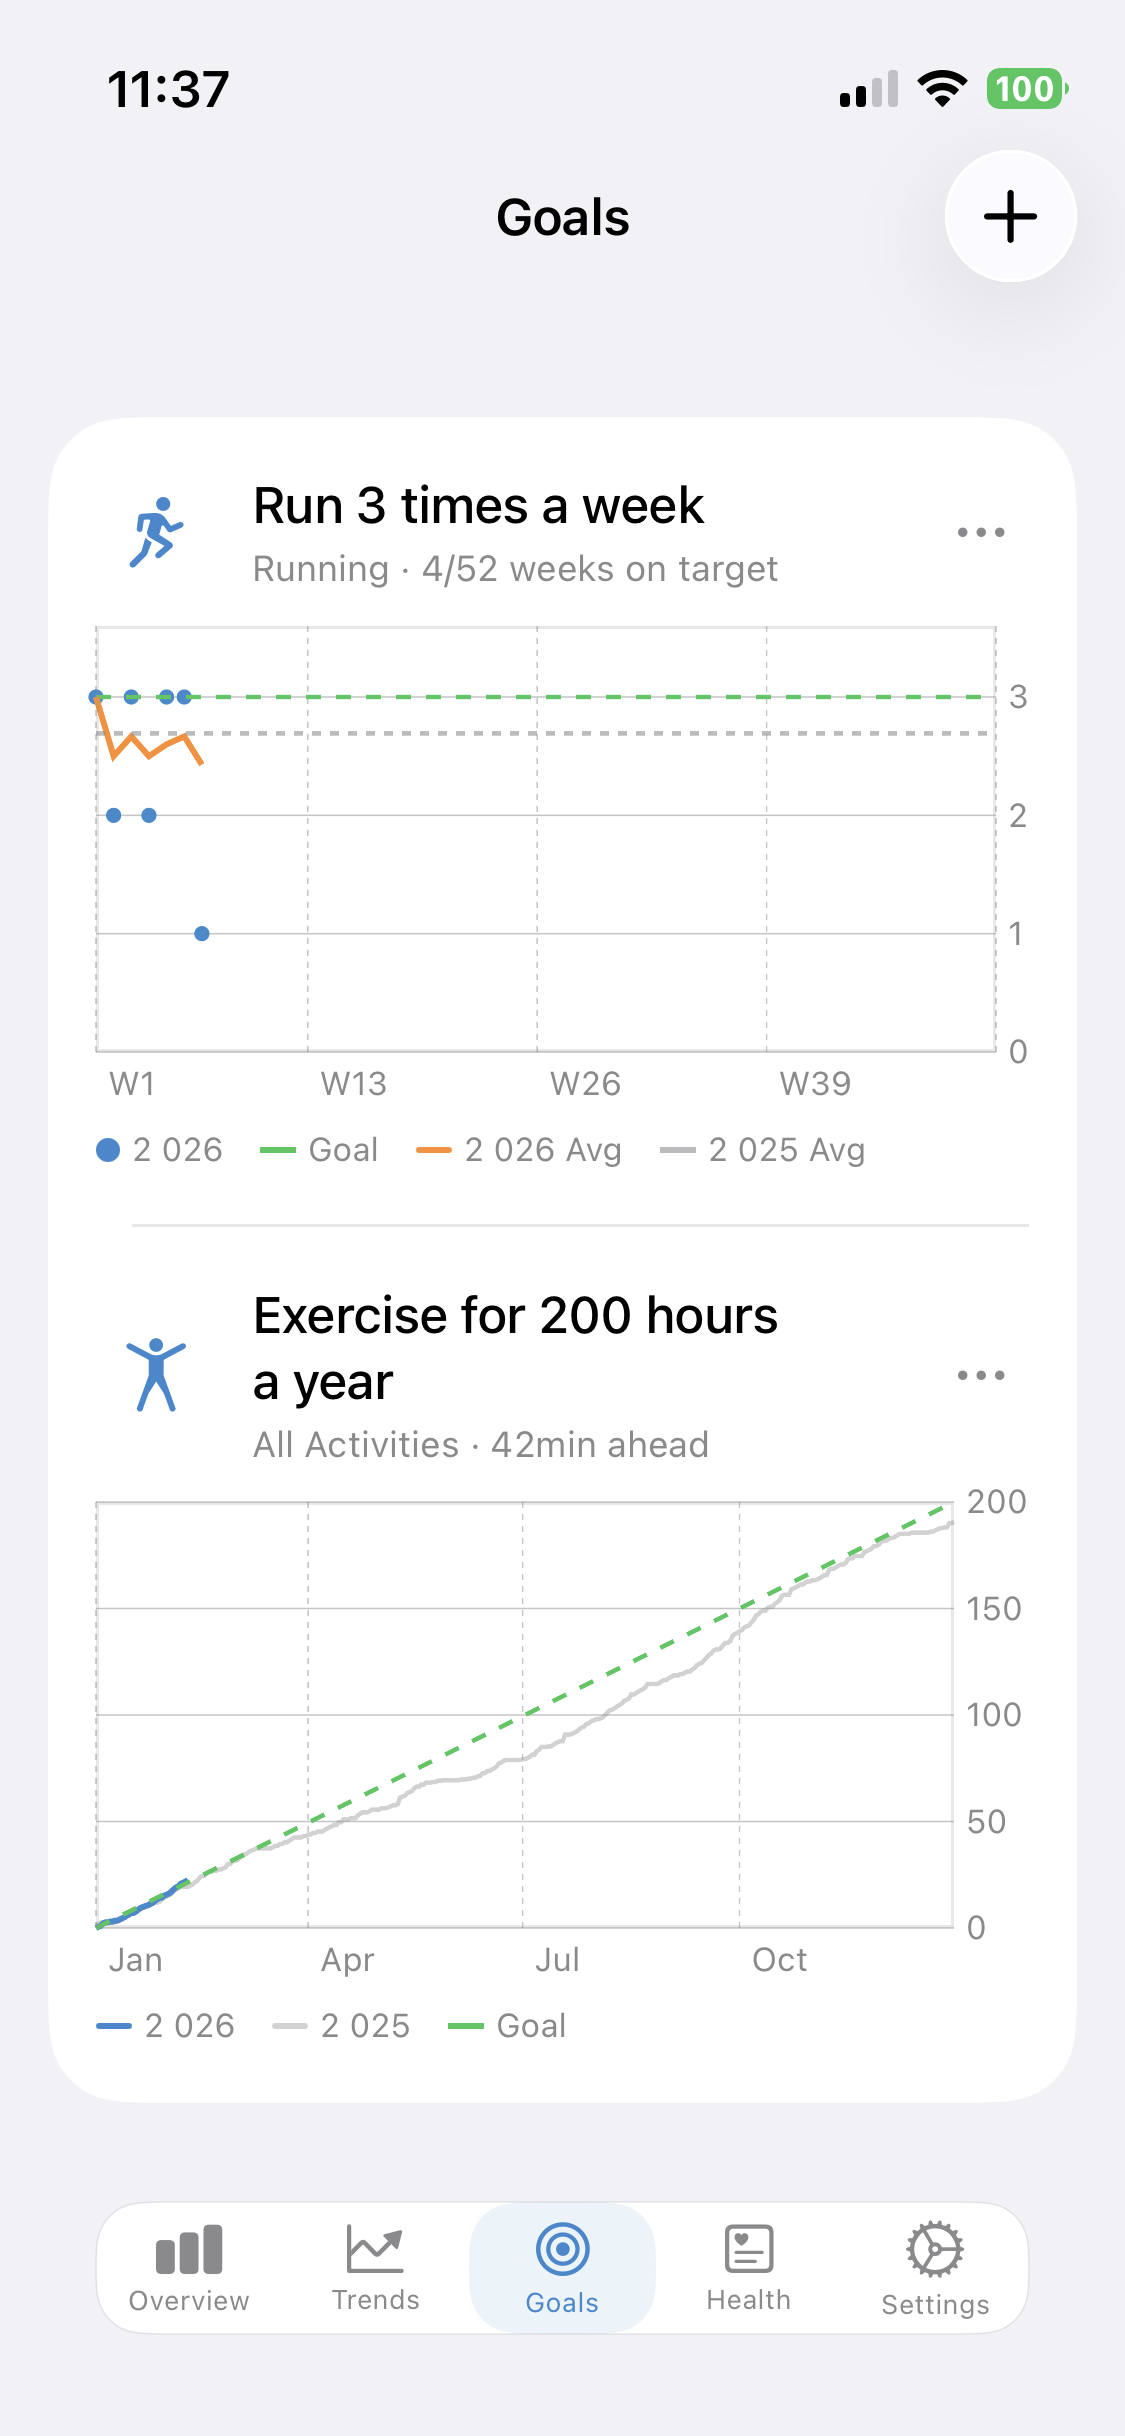The image size is (1125, 2436).
Task: Open the Run 3 times a week goal
Action: coord(478,506)
